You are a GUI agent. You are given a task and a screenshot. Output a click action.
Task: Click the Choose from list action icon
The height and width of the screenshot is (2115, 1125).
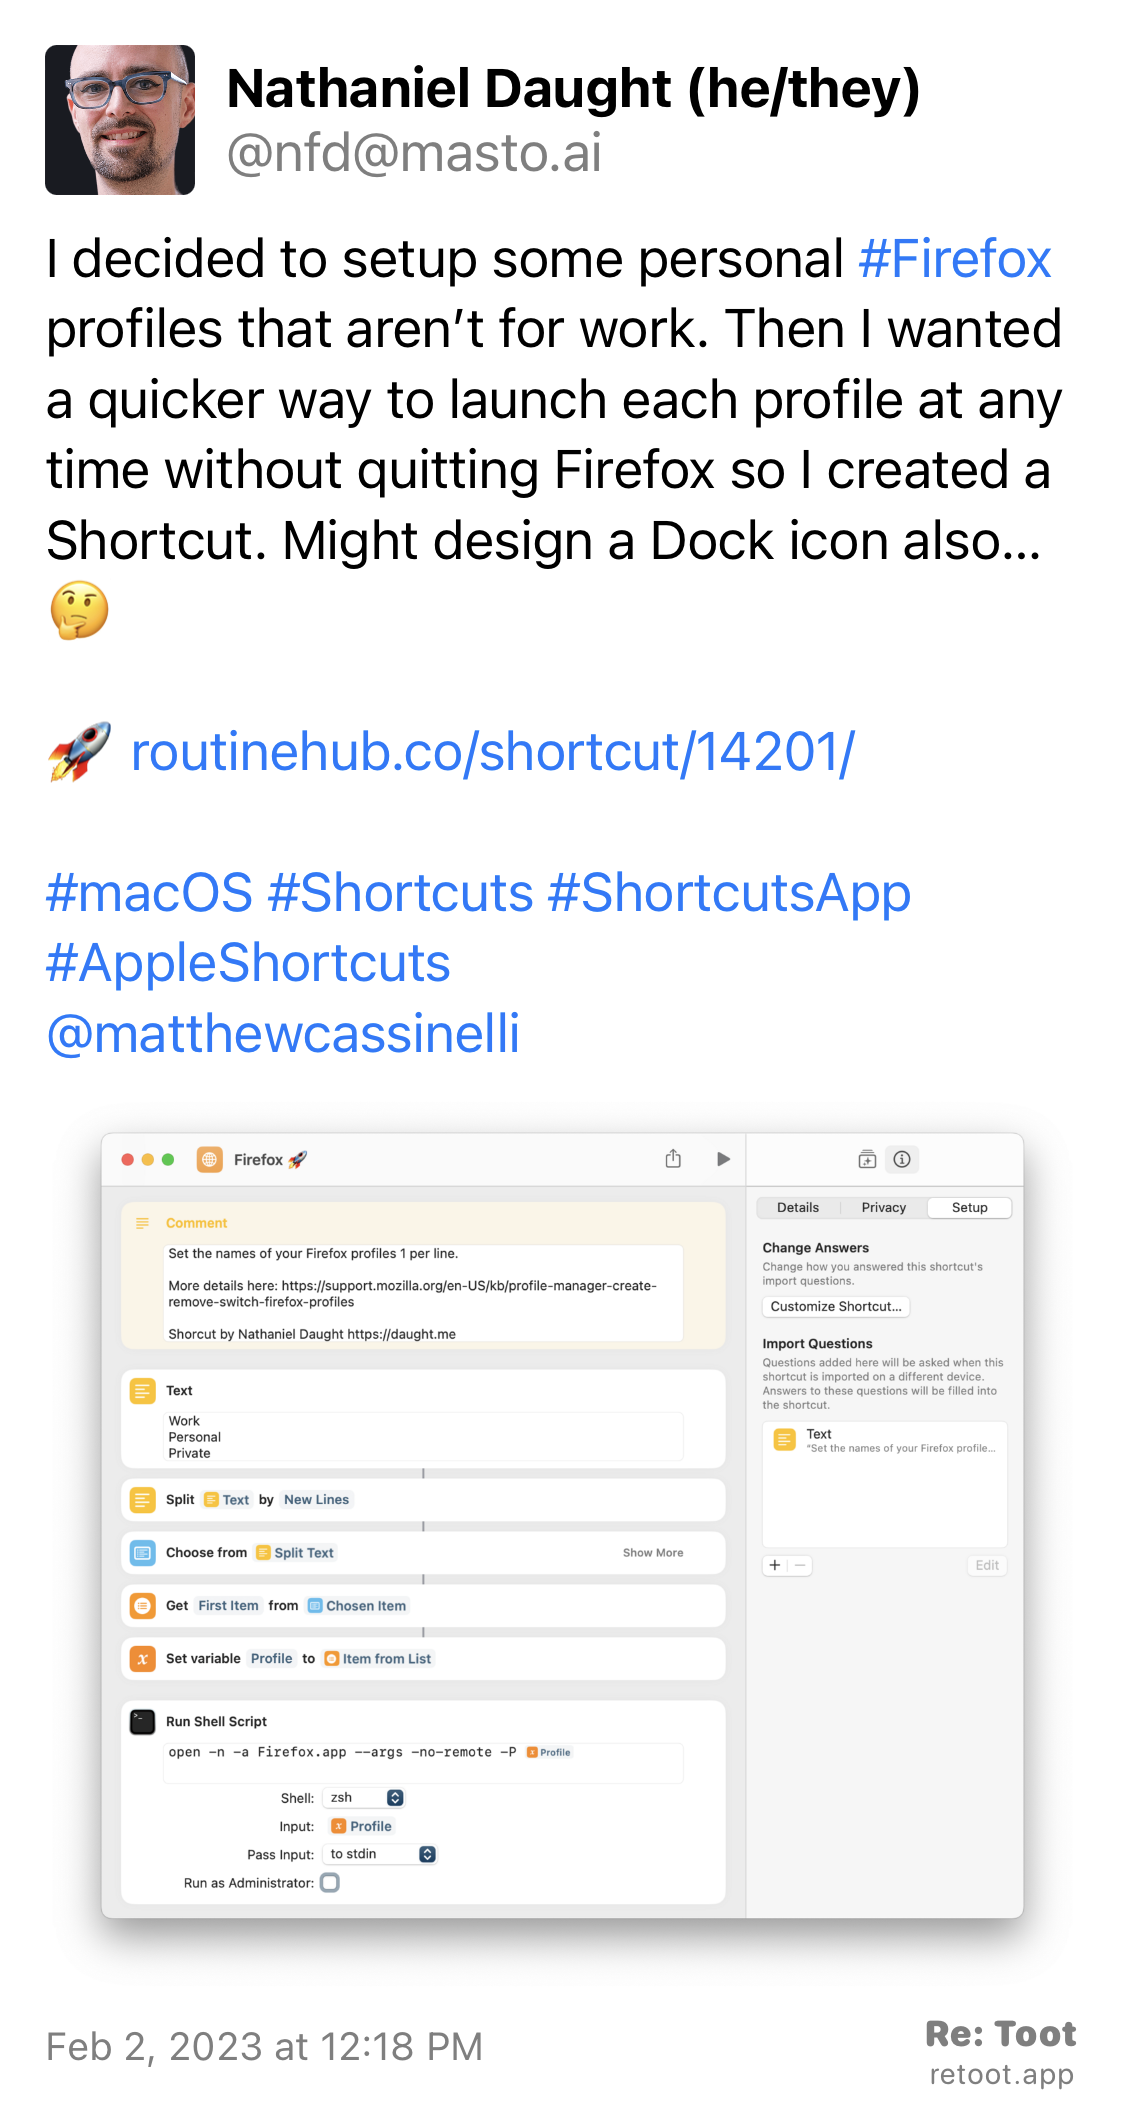point(143,1552)
